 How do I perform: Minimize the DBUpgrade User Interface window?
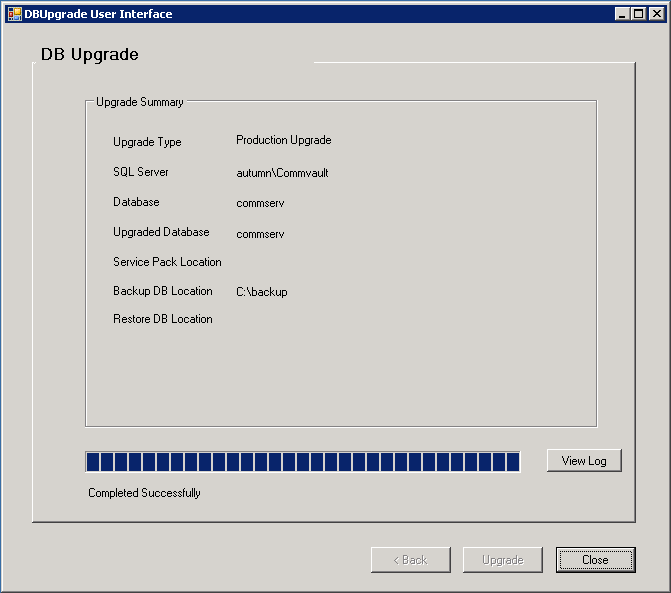623,14
